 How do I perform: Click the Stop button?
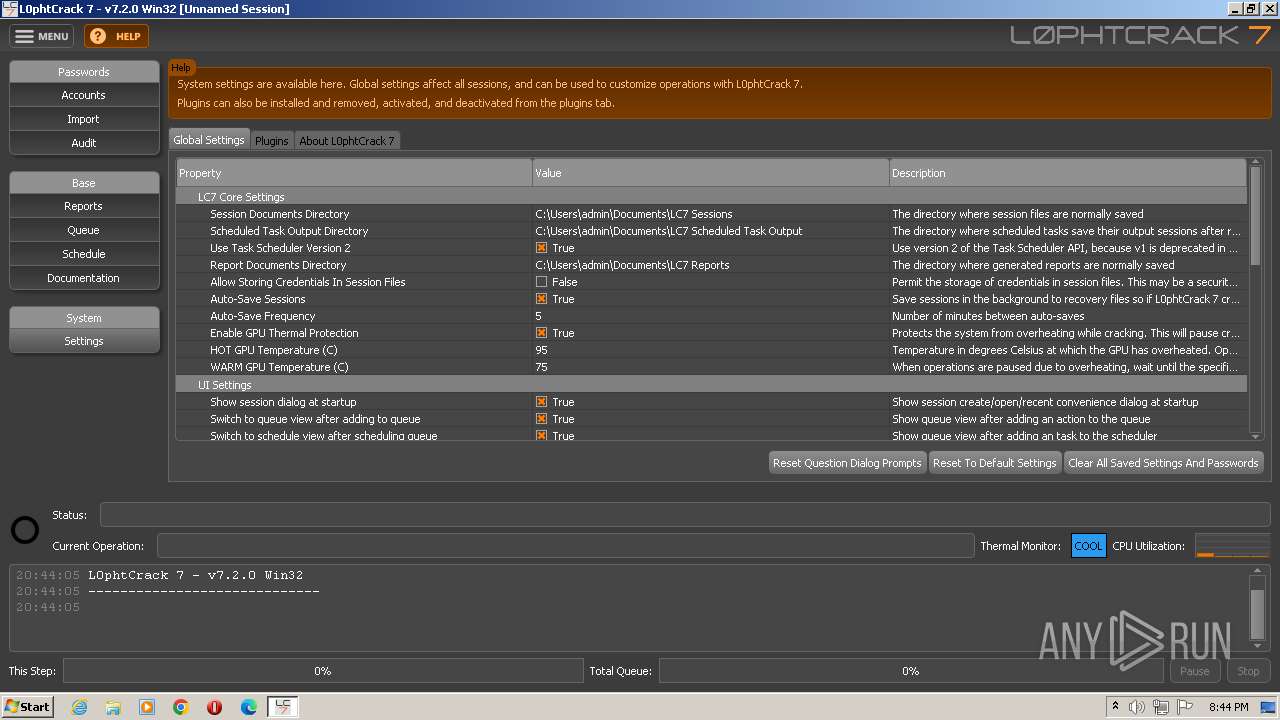(x=1248, y=671)
